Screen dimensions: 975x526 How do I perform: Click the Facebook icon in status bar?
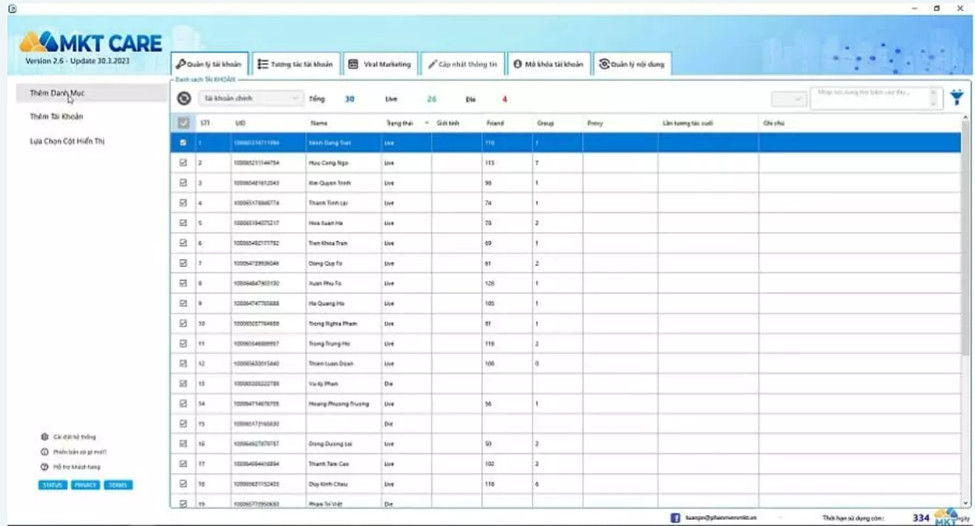(x=675, y=517)
